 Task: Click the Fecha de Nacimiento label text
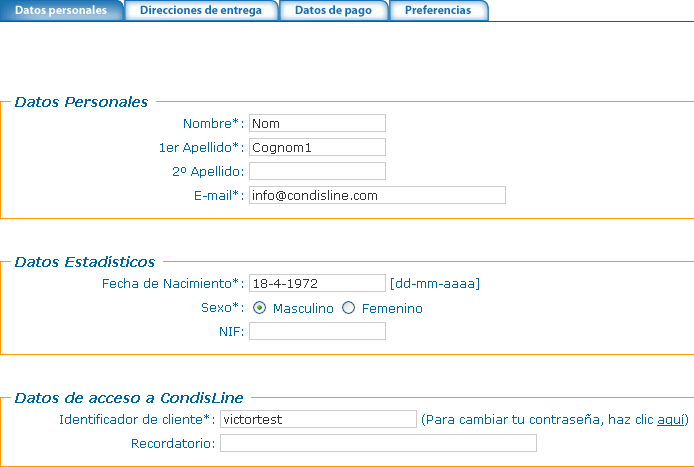click(x=172, y=283)
